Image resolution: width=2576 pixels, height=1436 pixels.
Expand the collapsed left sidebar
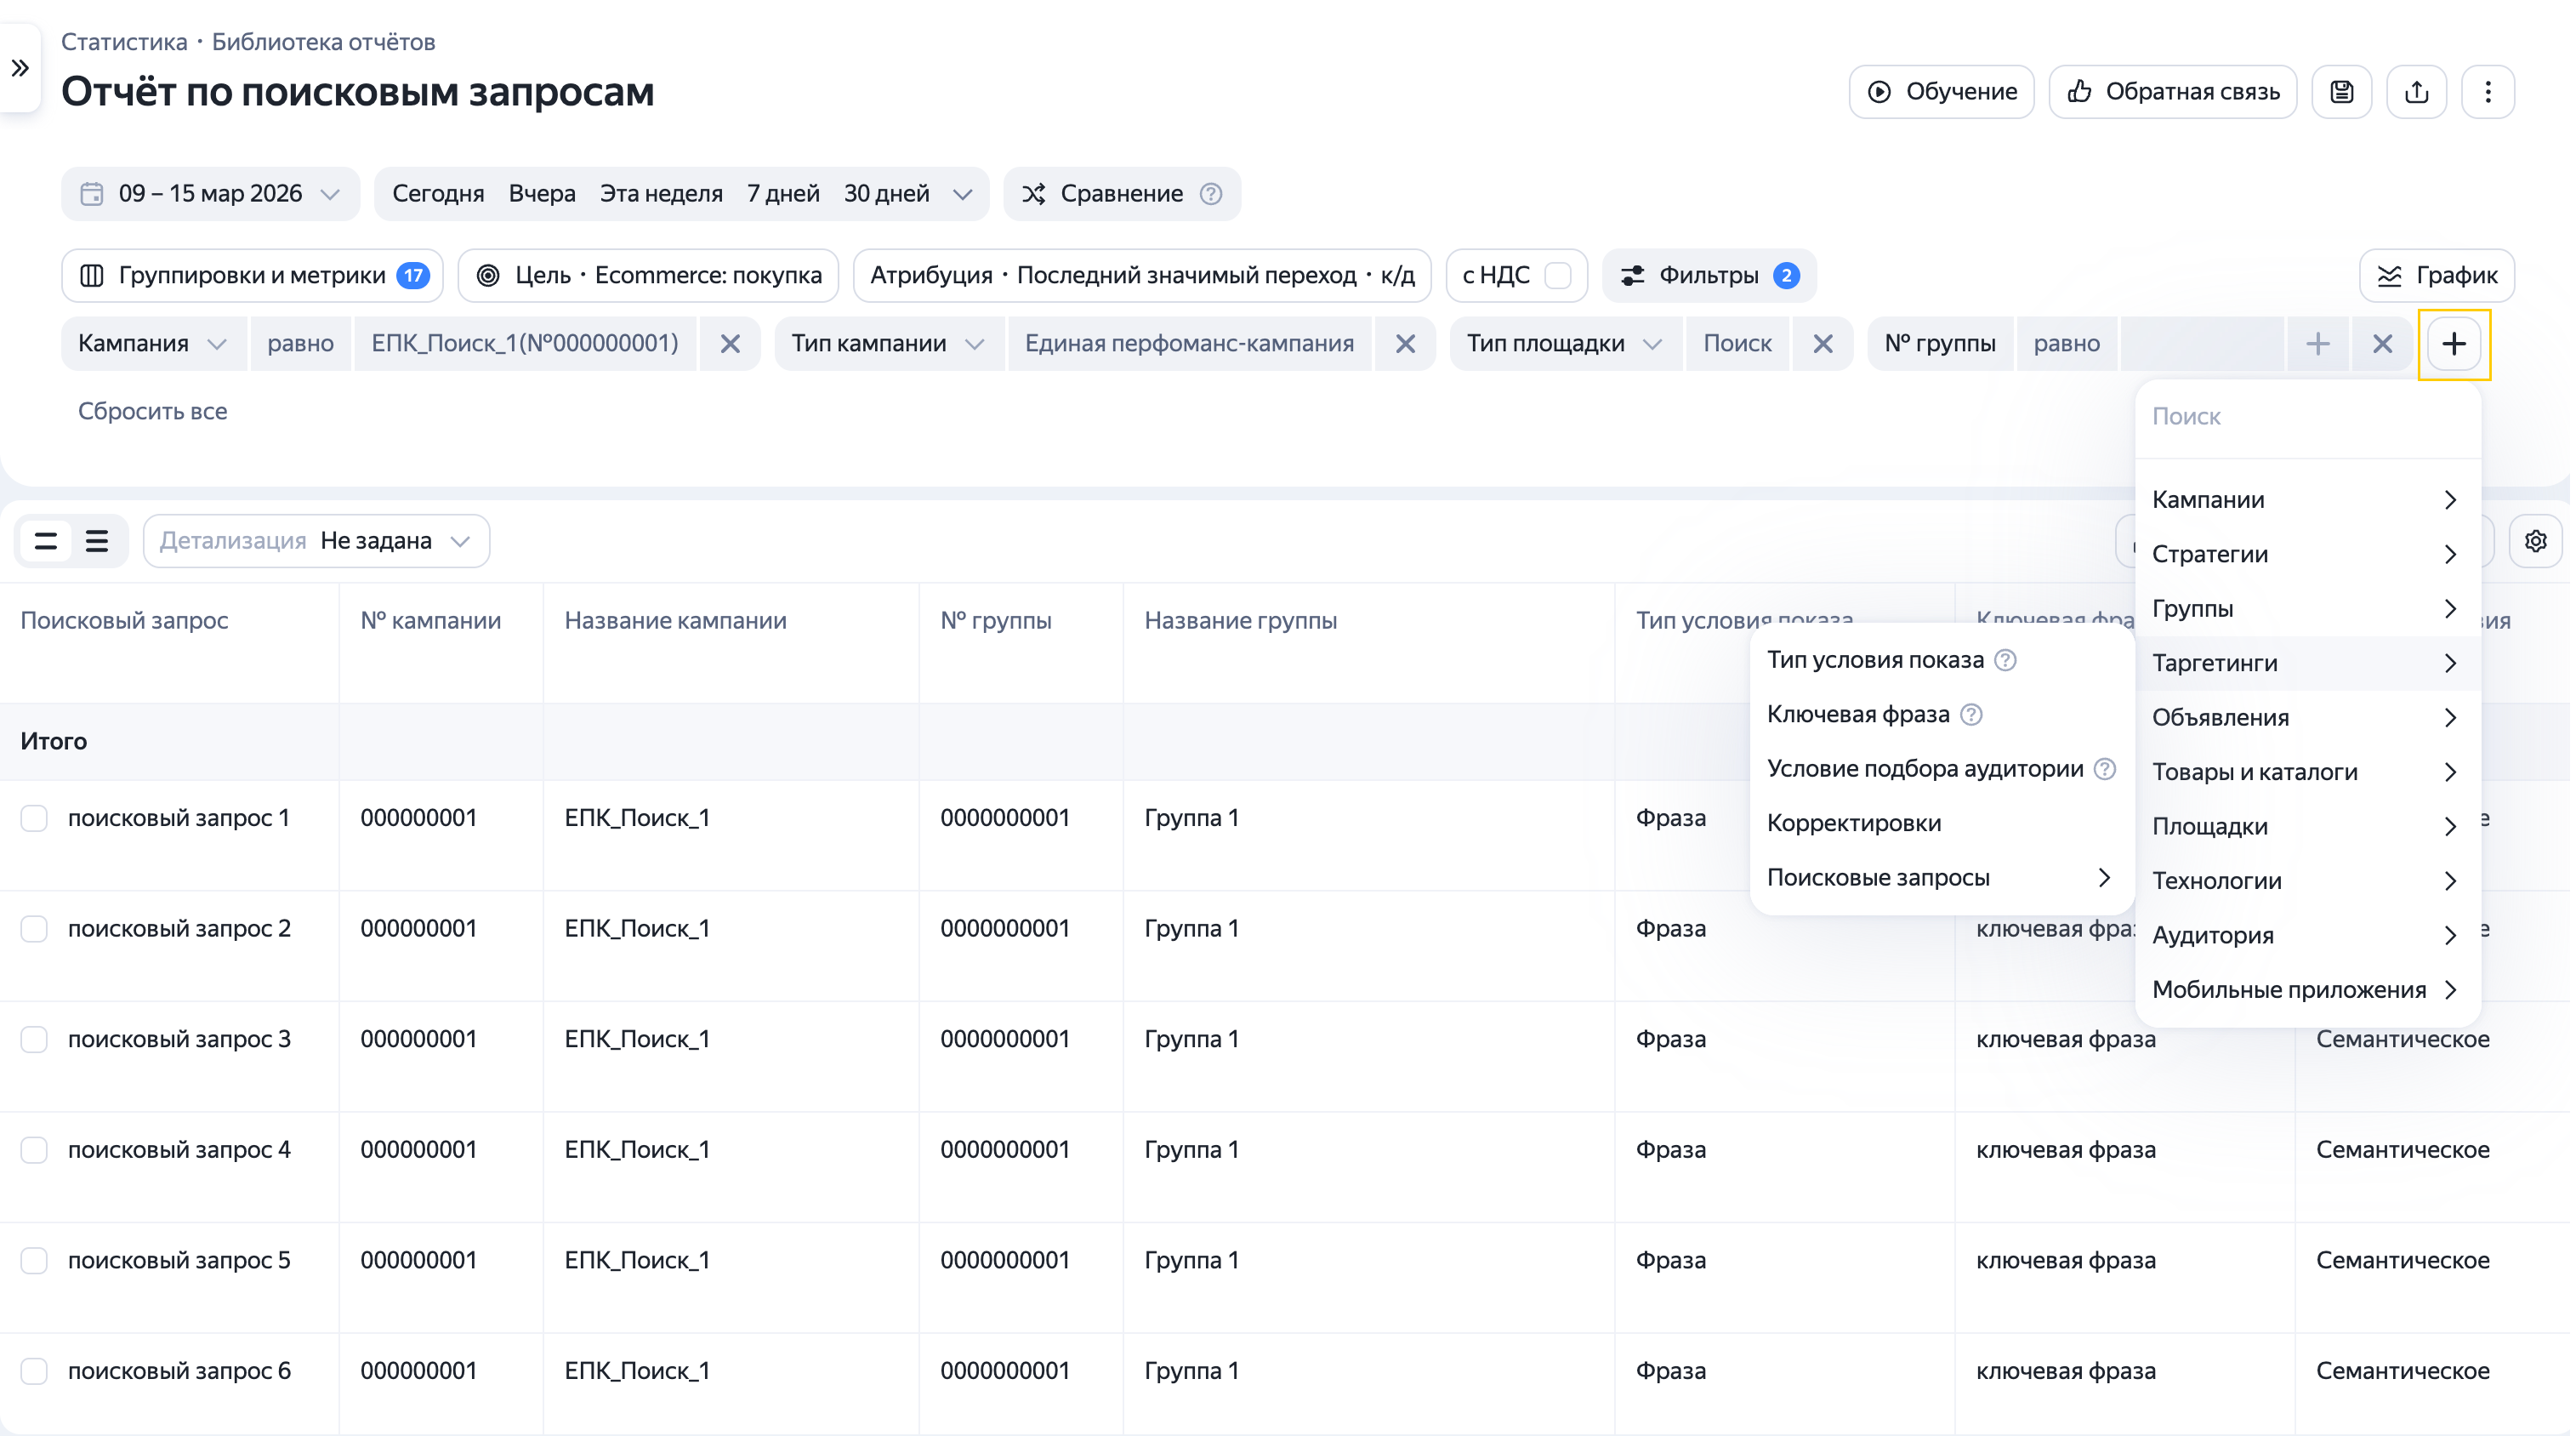[20, 68]
